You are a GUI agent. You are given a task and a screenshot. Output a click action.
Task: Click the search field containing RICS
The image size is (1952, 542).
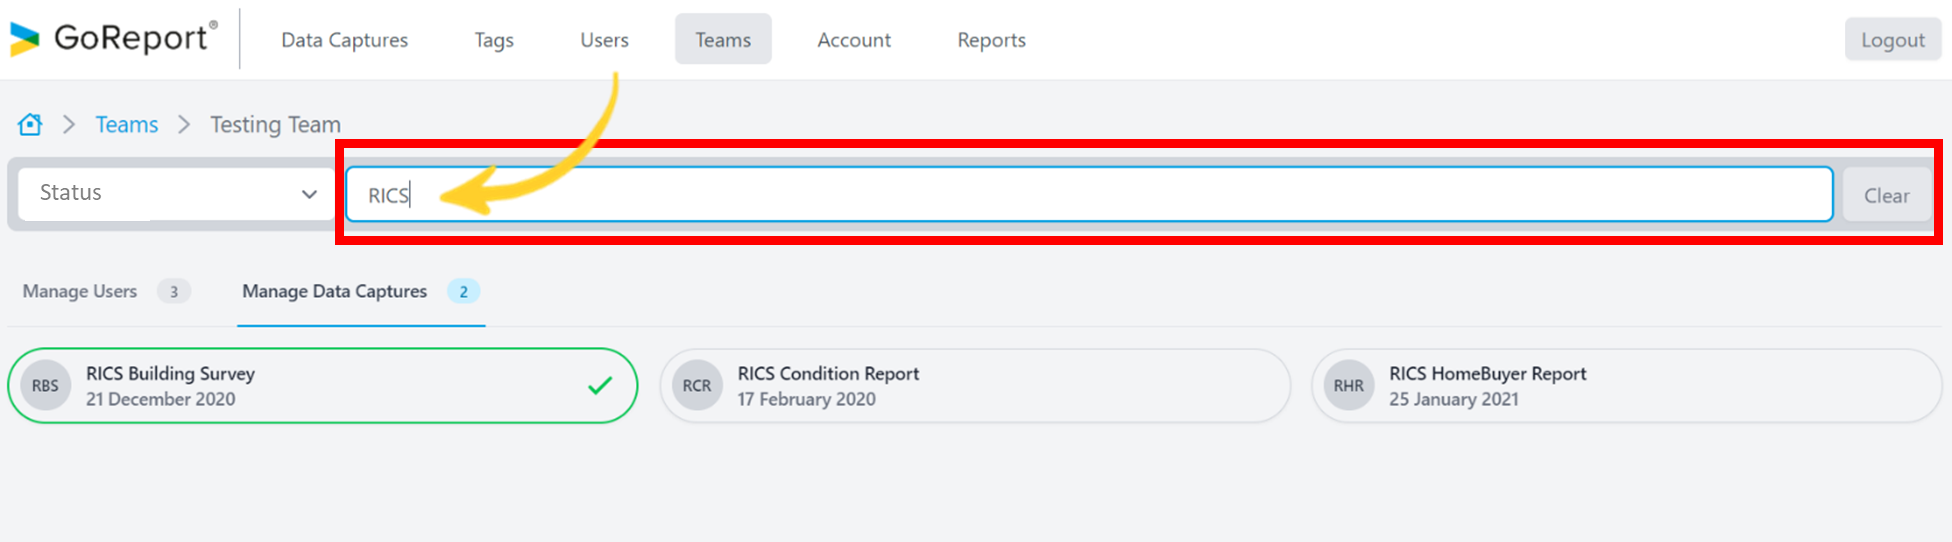pos(1089,194)
